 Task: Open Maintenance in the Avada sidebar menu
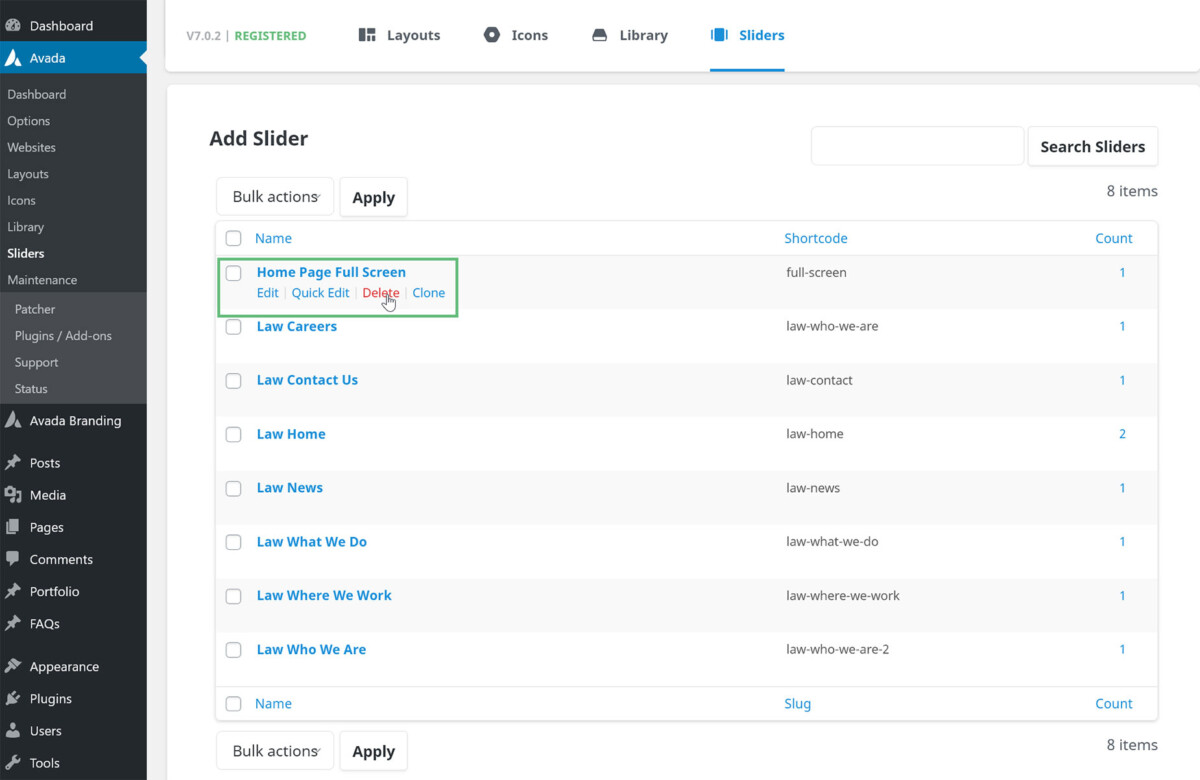pos(42,279)
